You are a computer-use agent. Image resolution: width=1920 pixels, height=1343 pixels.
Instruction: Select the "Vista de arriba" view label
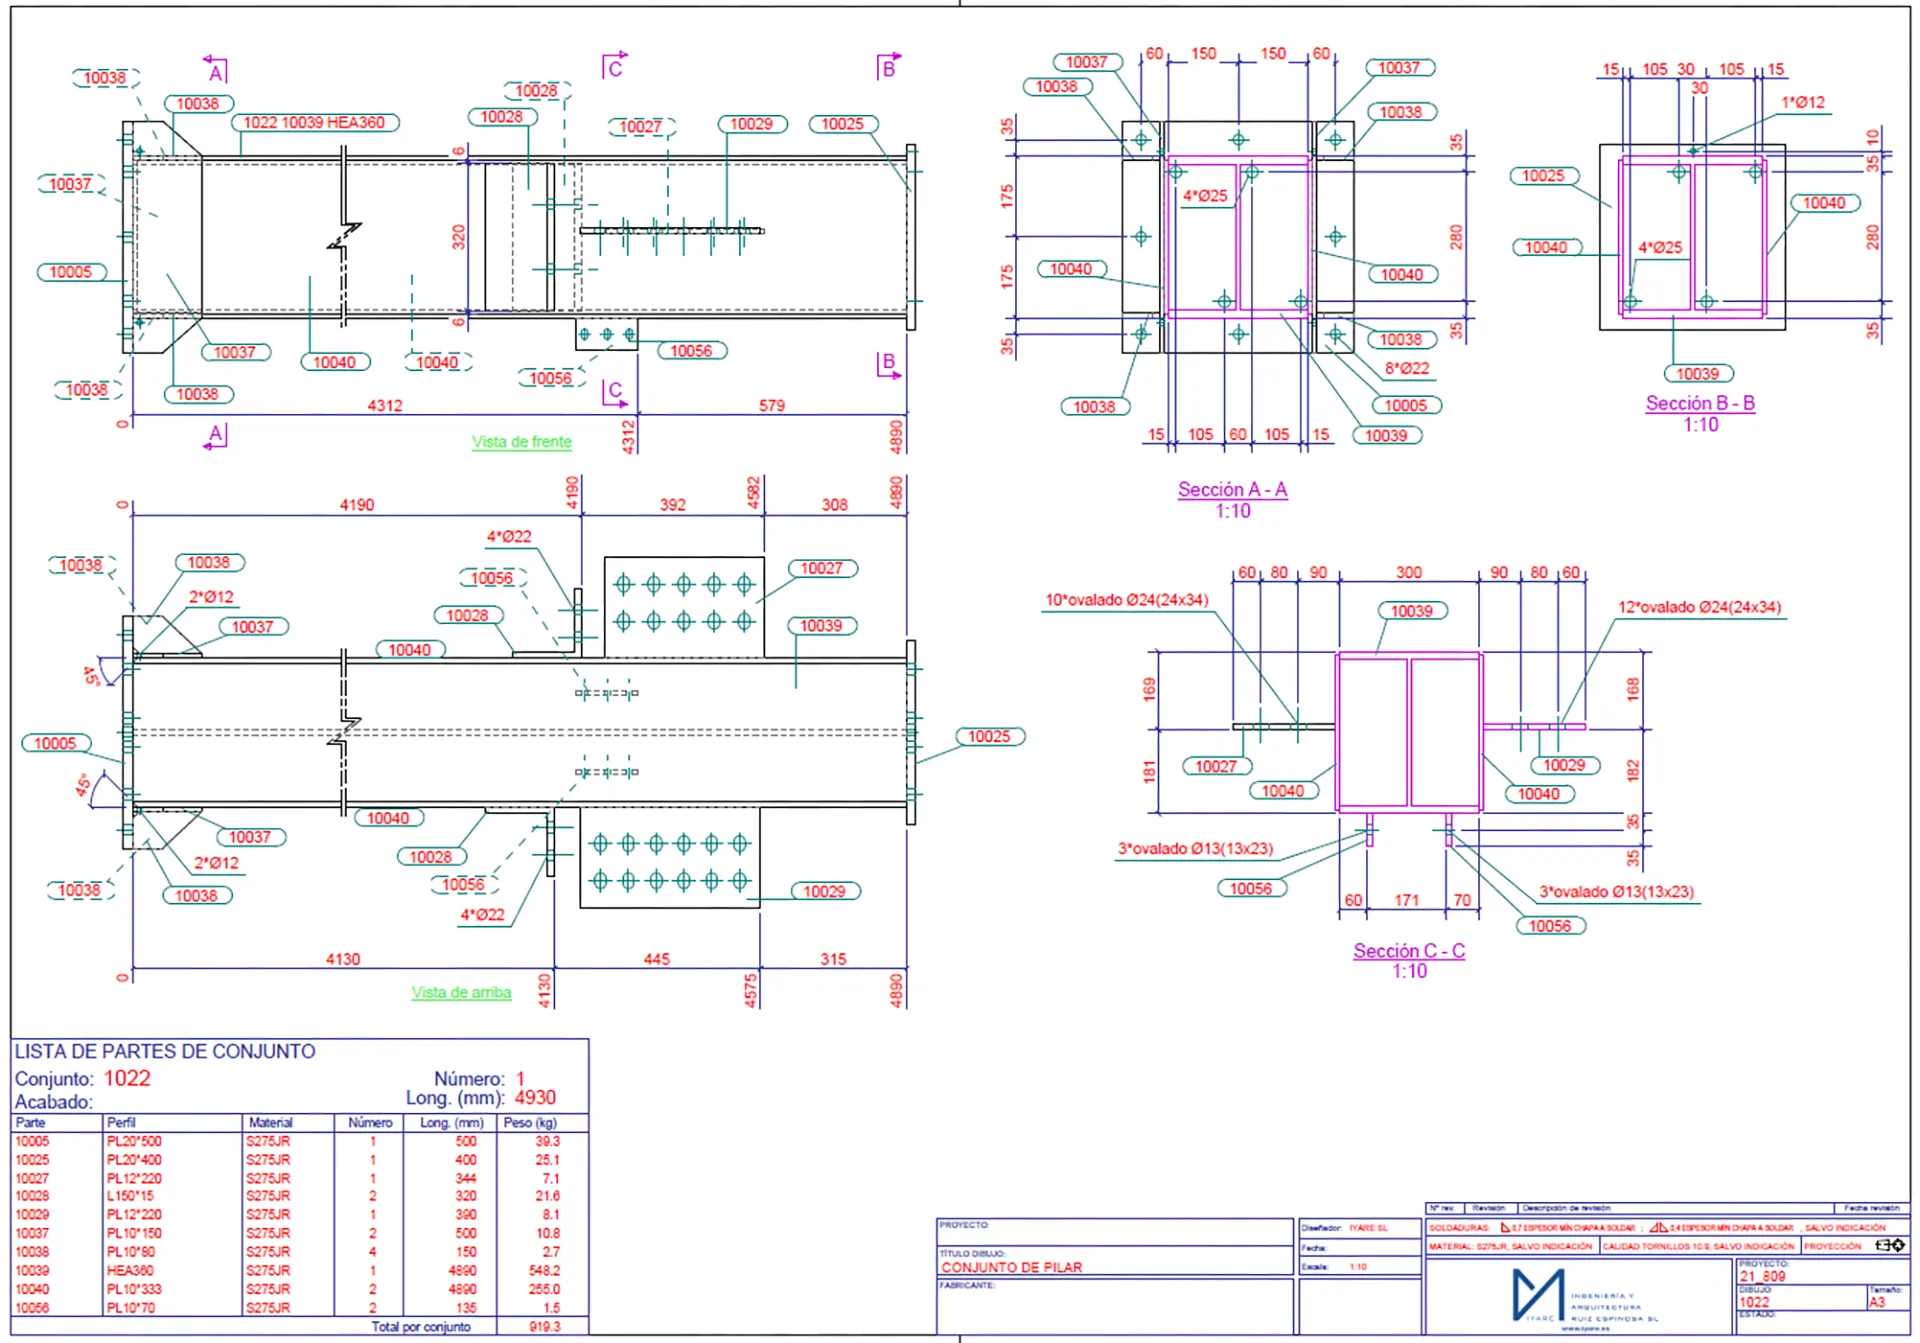461,993
